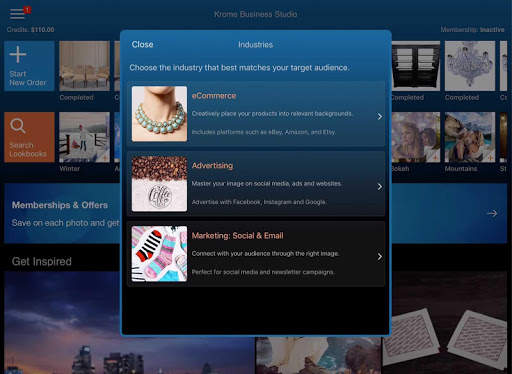Open the completed chairs order thumbnail
The height and width of the screenshot is (374, 512).
pos(84,66)
